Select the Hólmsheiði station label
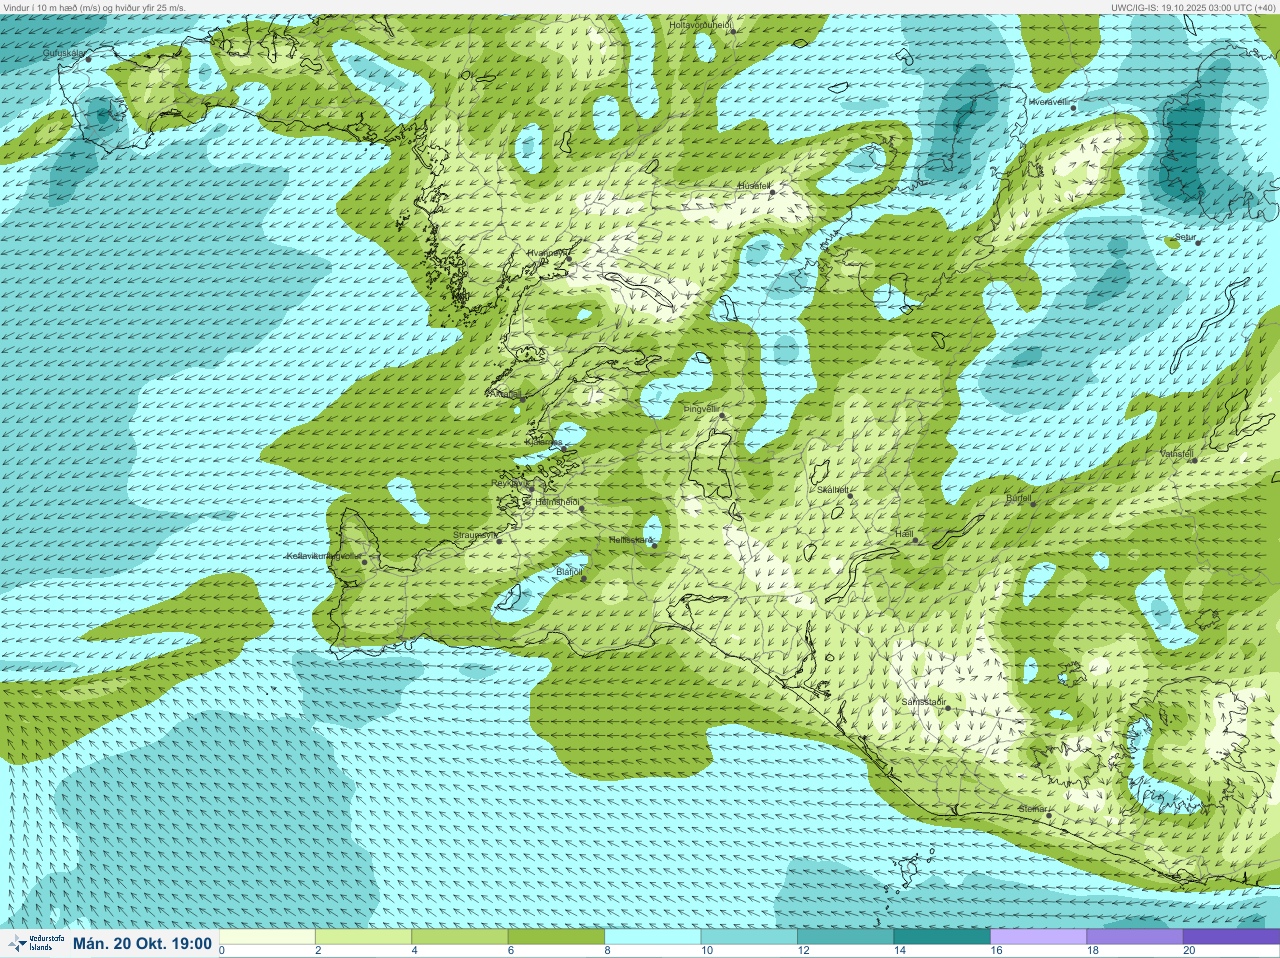Image resolution: width=1280 pixels, height=958 pixels. [558, 502]
